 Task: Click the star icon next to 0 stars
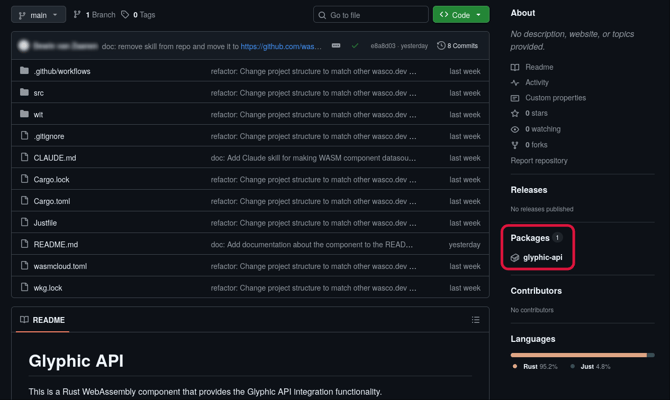click(515, 114)
